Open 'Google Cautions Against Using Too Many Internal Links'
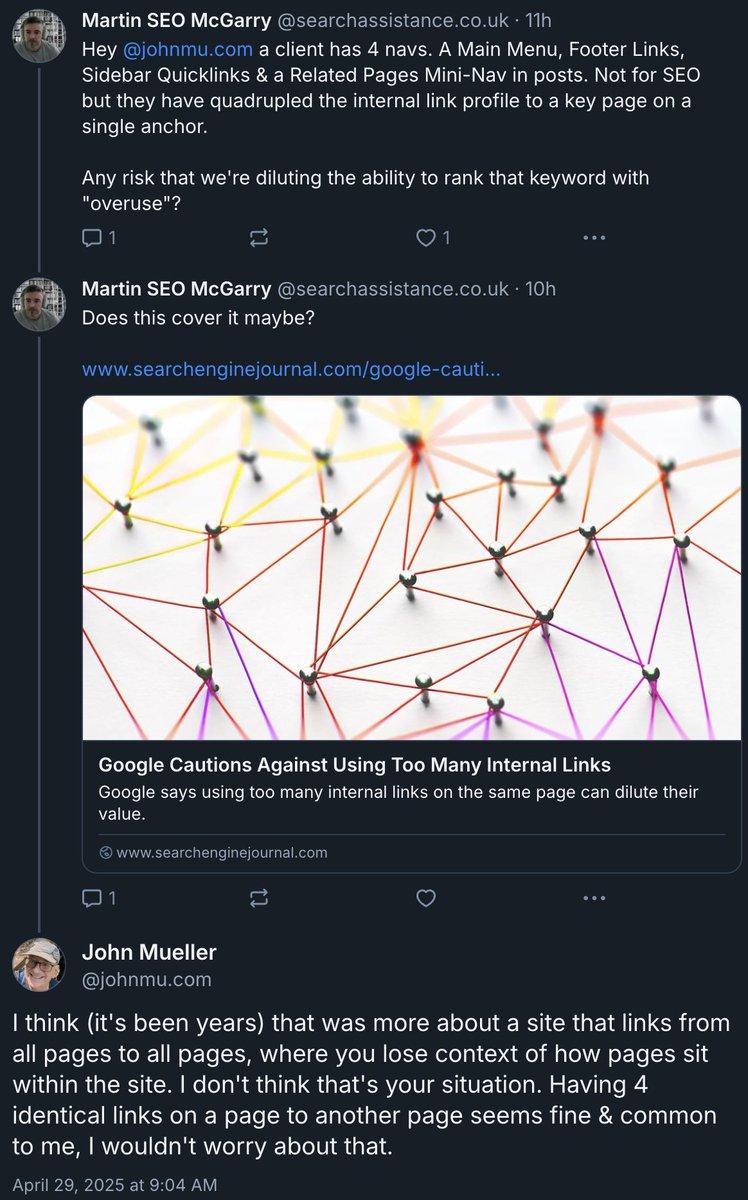This screenshot has height=1200, width=748. click(x=354, y=765)
